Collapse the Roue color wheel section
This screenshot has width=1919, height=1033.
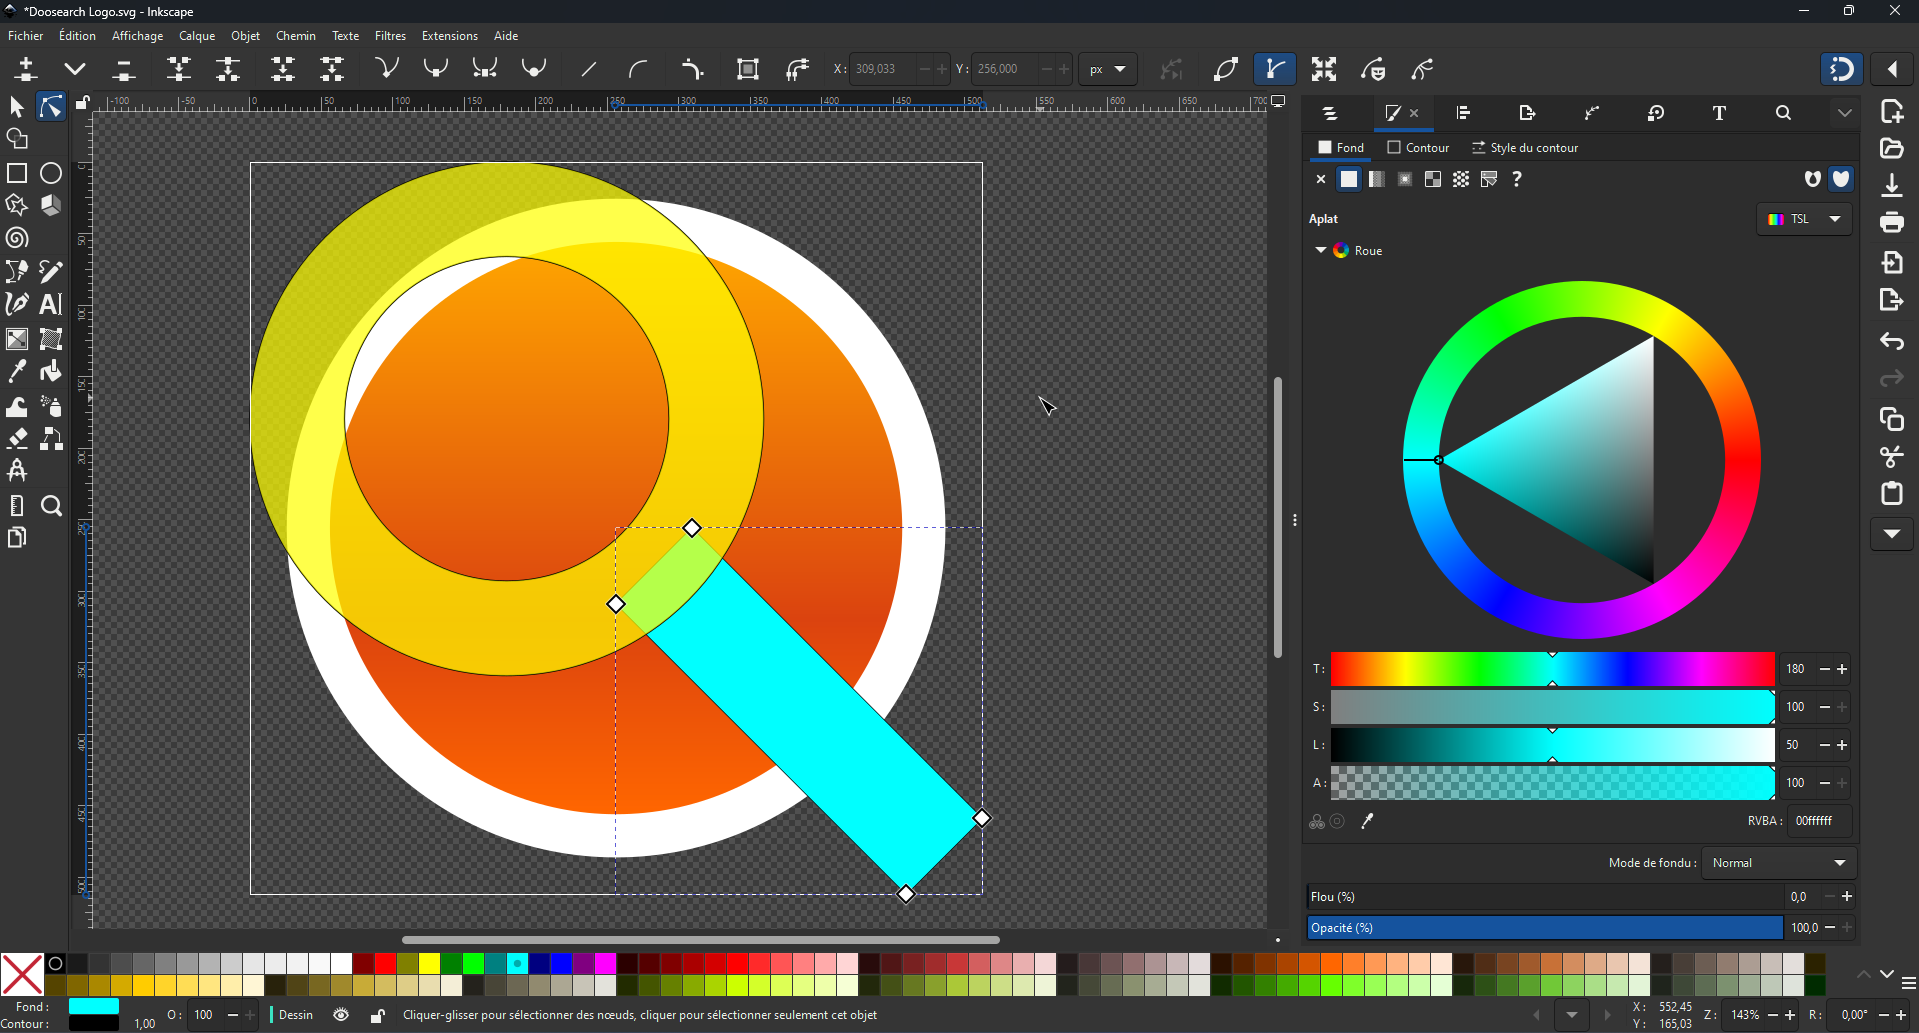[x=1320, y=250]
